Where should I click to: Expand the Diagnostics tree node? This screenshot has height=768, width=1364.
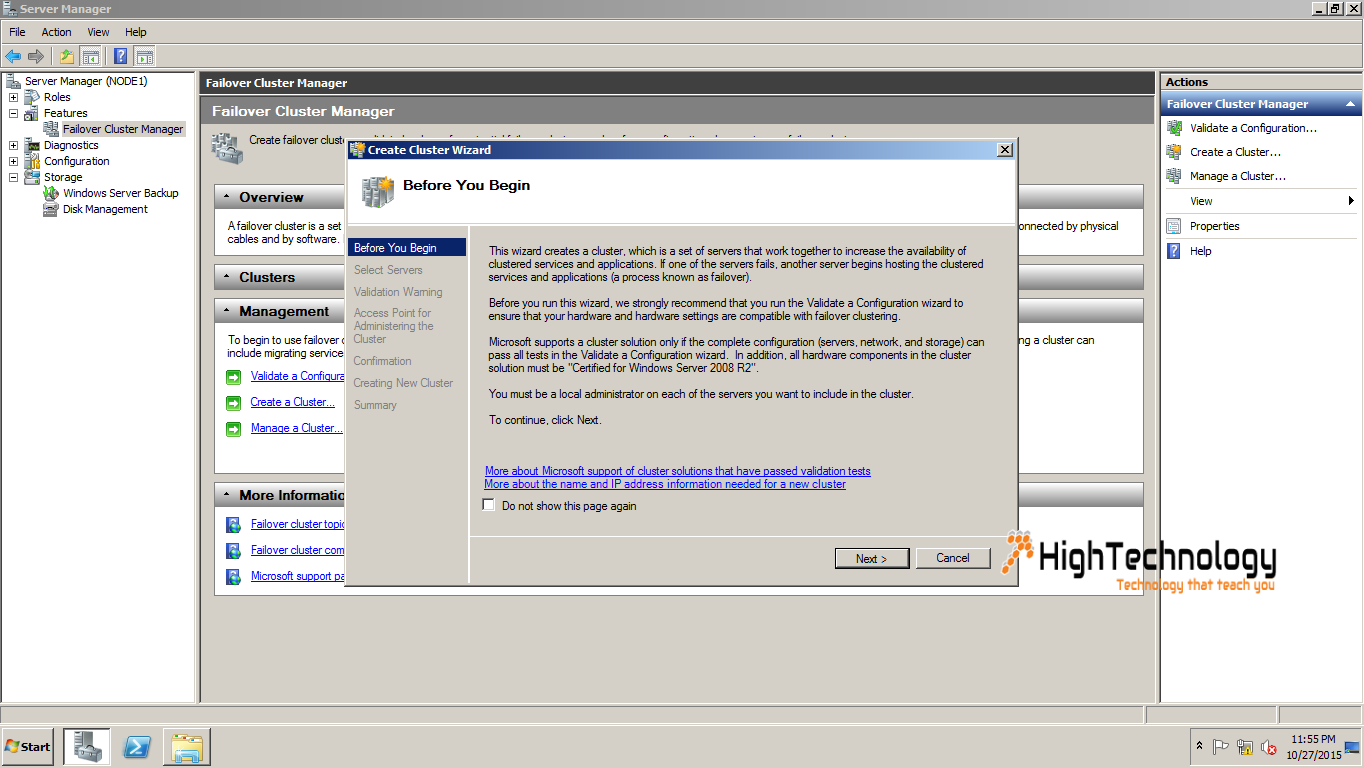pyautogui.click(x=13, y=145)
